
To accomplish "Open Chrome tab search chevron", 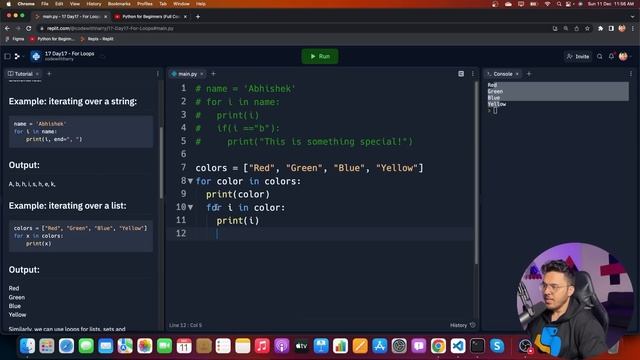I will (633, 17).
